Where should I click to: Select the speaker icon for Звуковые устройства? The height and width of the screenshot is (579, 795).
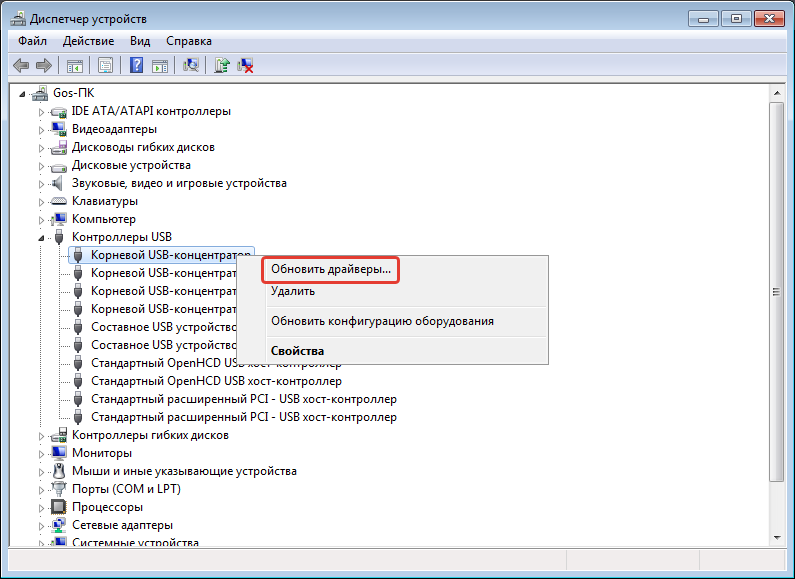(x=59, y=184)
